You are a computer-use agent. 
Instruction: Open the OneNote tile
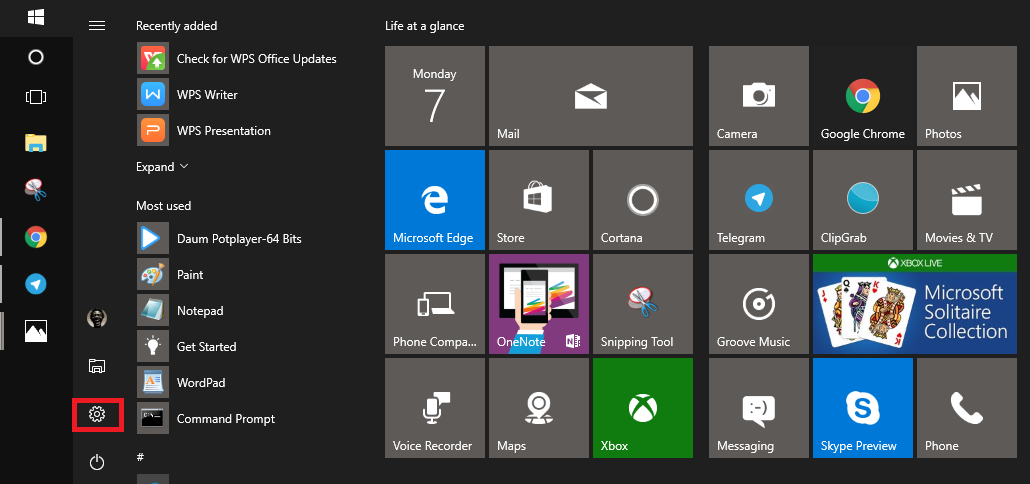539,303
